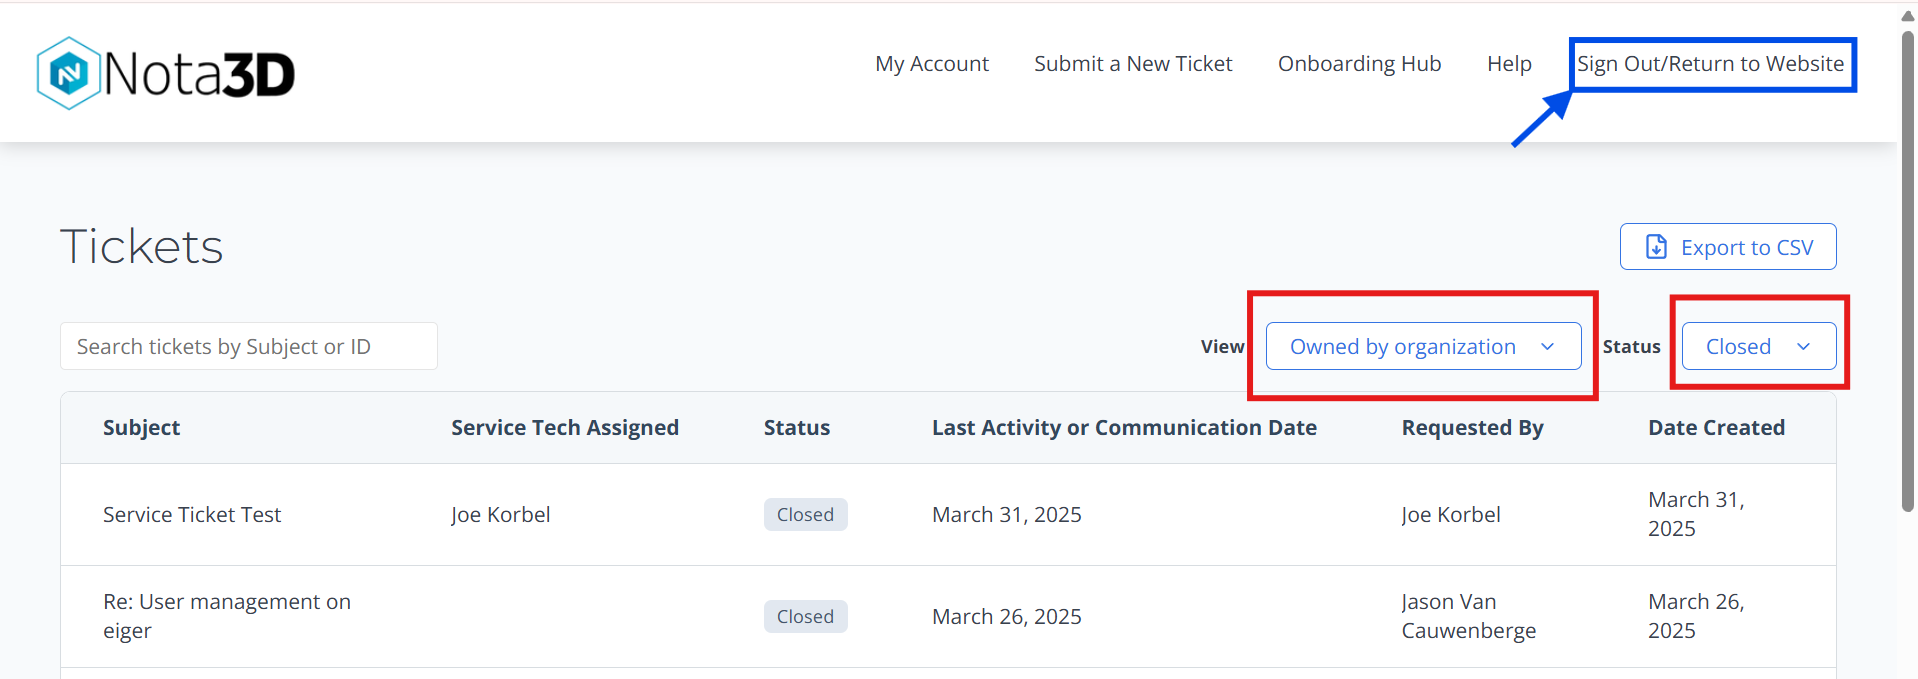This screenshot has width=1918, height=679.
Task: Change the Owned by organization selection
Action: pos(1423,346)
